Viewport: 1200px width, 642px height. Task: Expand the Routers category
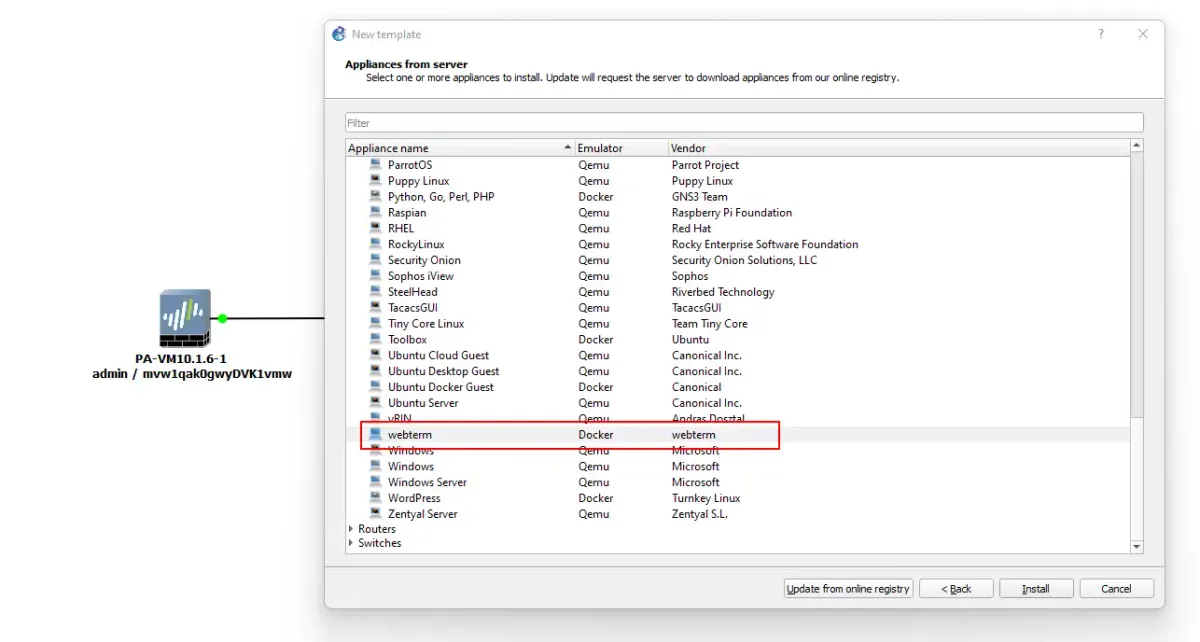[x=351, y=529]
